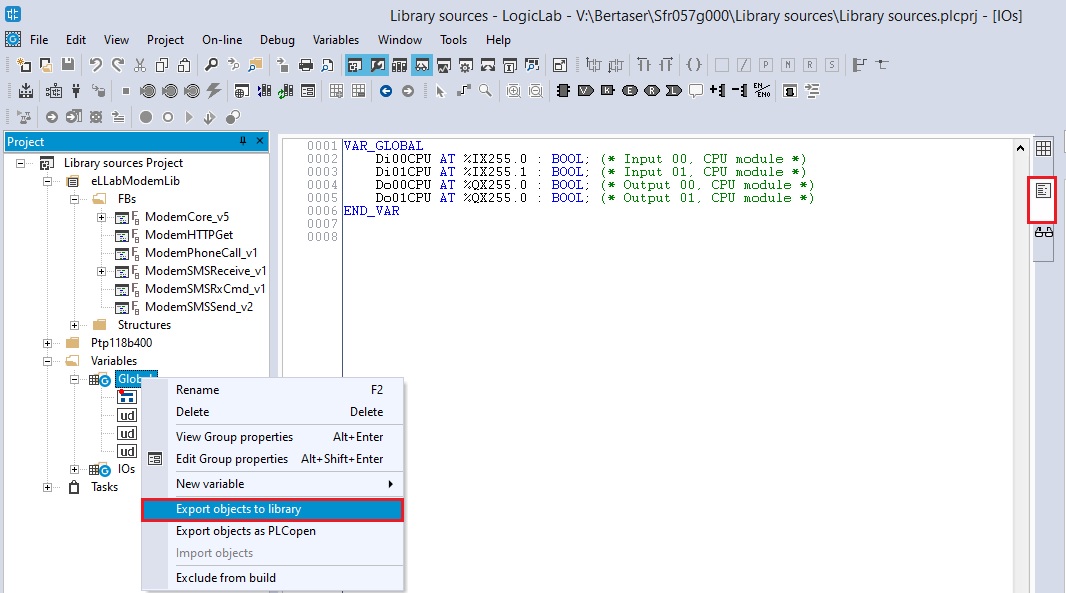Click the END_VAR line in the editor
This screenshot has height=593, width=1066.
[371, 211]
